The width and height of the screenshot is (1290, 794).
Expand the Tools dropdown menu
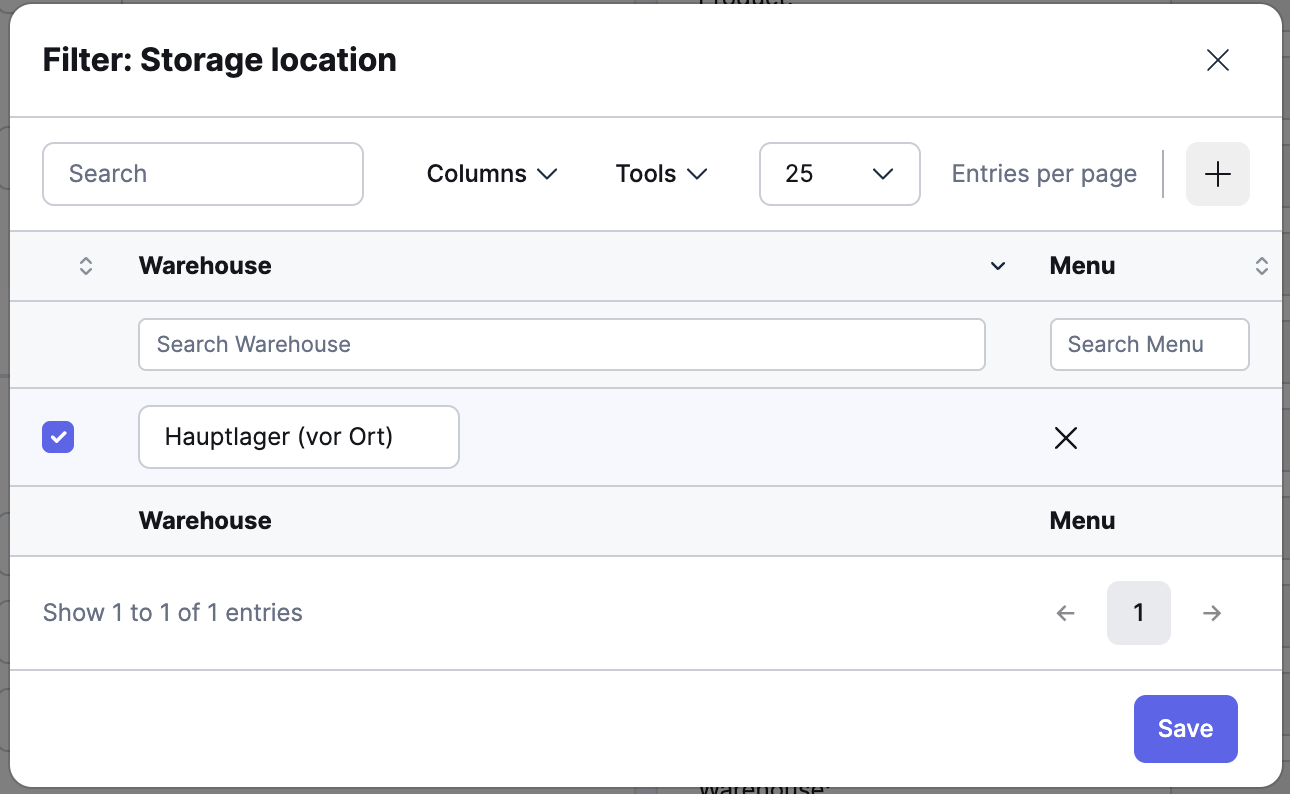click(661, 174)
